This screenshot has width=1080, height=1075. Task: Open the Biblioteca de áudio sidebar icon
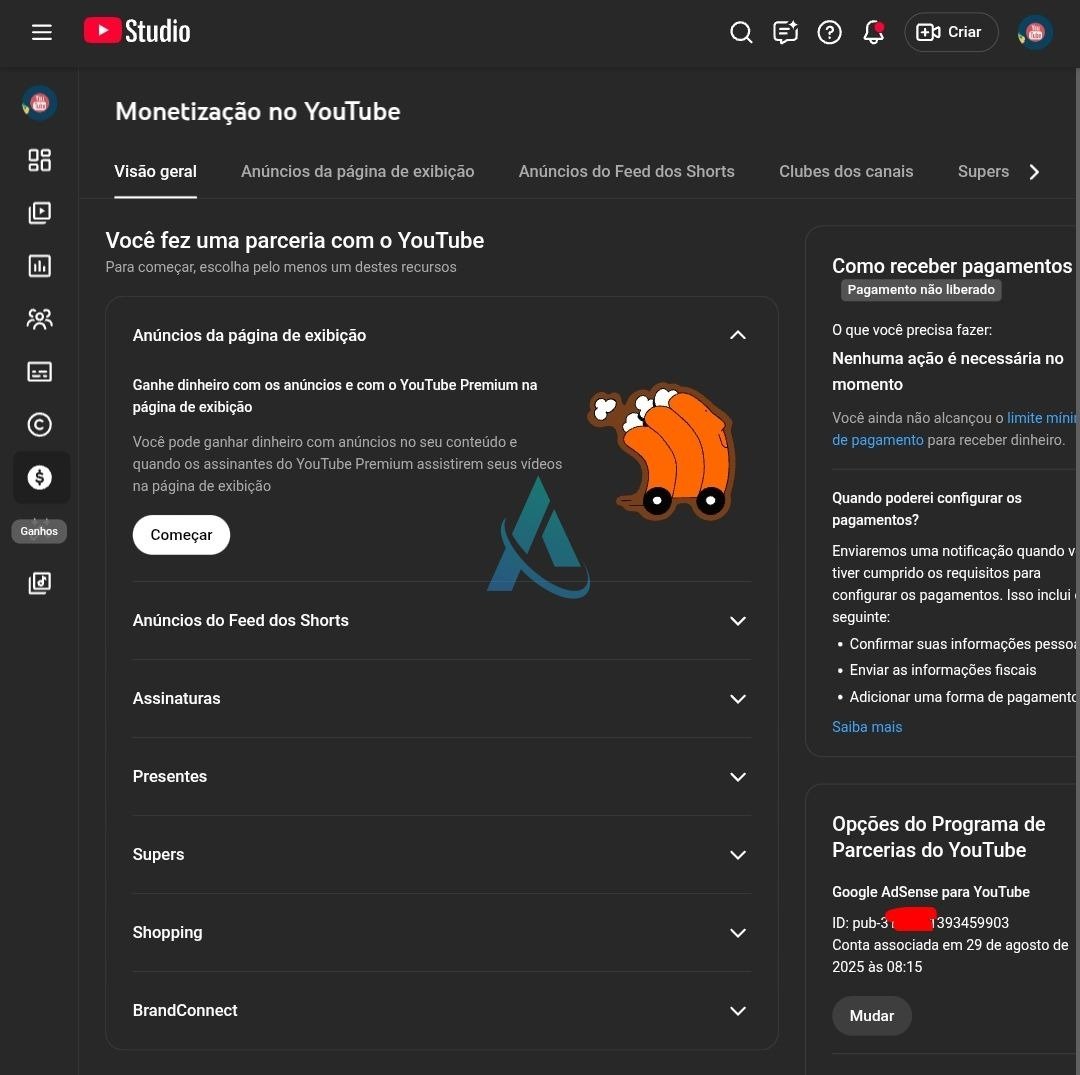(40, 583)
